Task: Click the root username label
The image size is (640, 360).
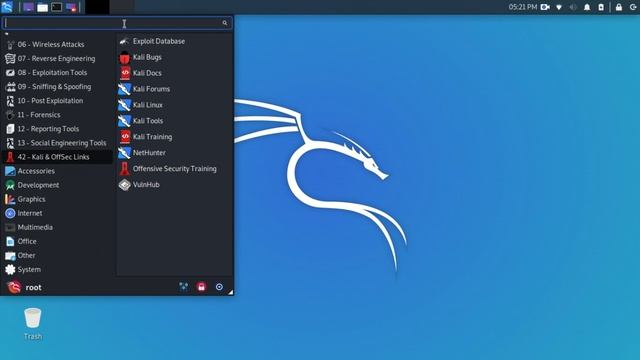Action: click(x=33, y=288)
